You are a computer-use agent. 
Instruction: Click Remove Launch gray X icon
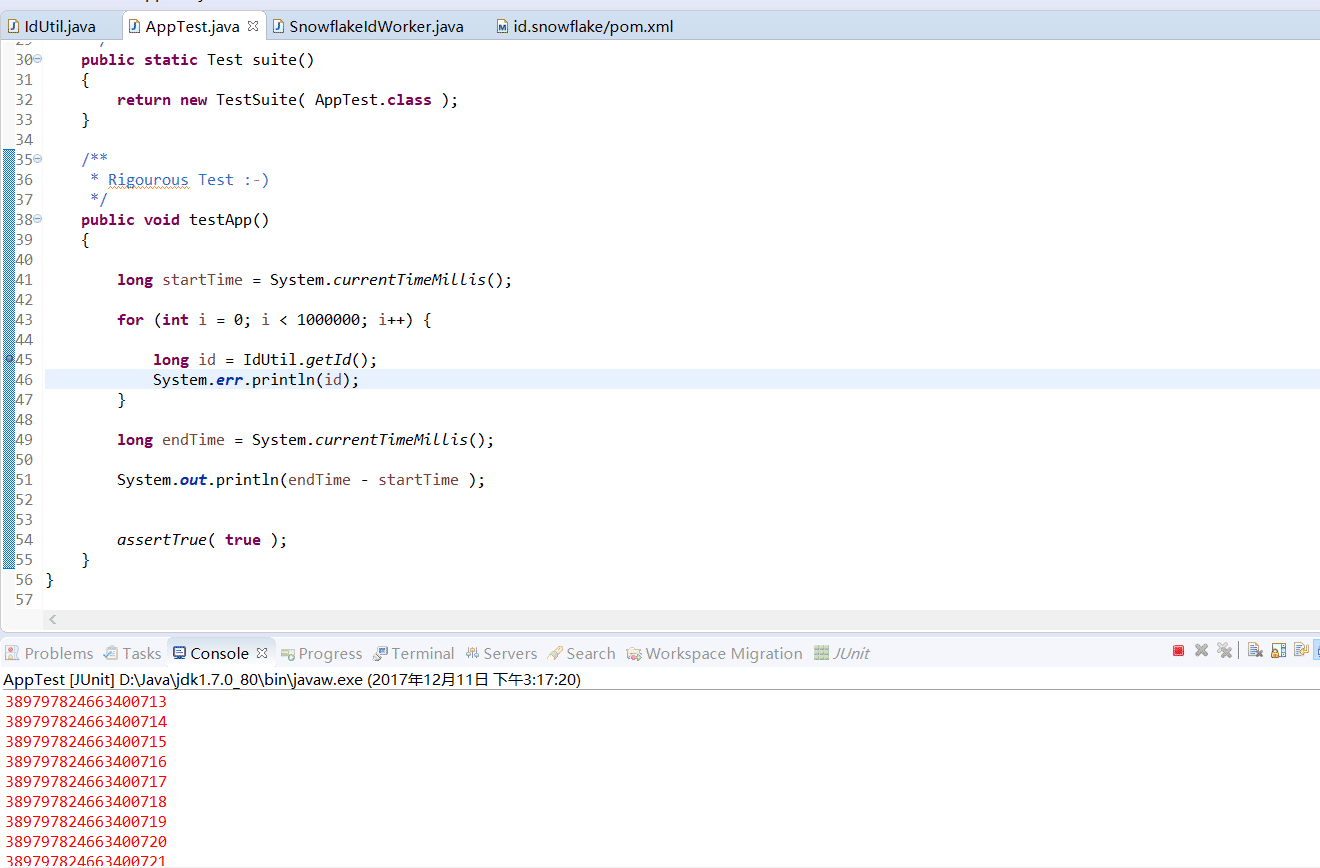point(1201,651)
